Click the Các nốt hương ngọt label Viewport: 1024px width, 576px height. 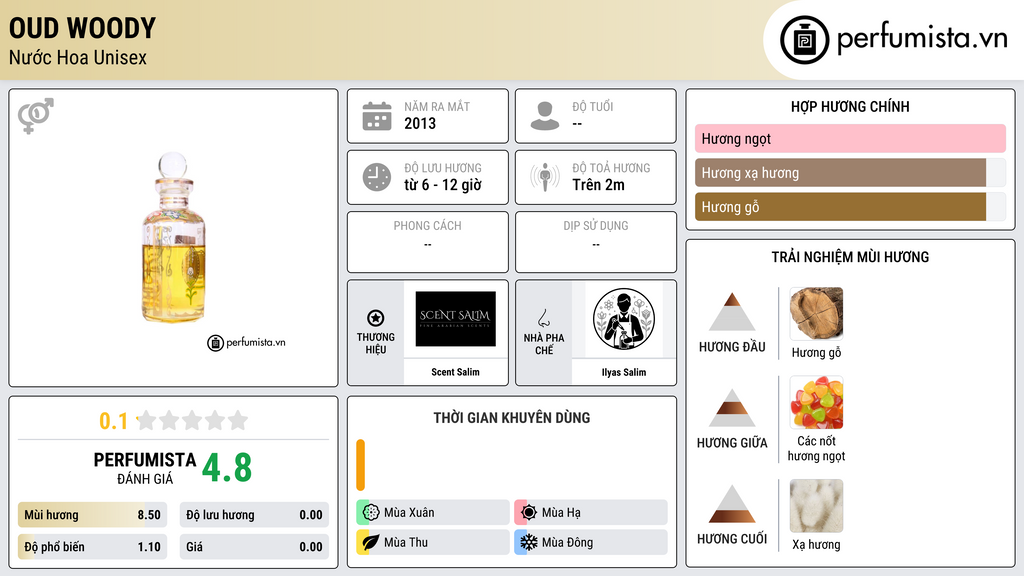pos(816,448)
